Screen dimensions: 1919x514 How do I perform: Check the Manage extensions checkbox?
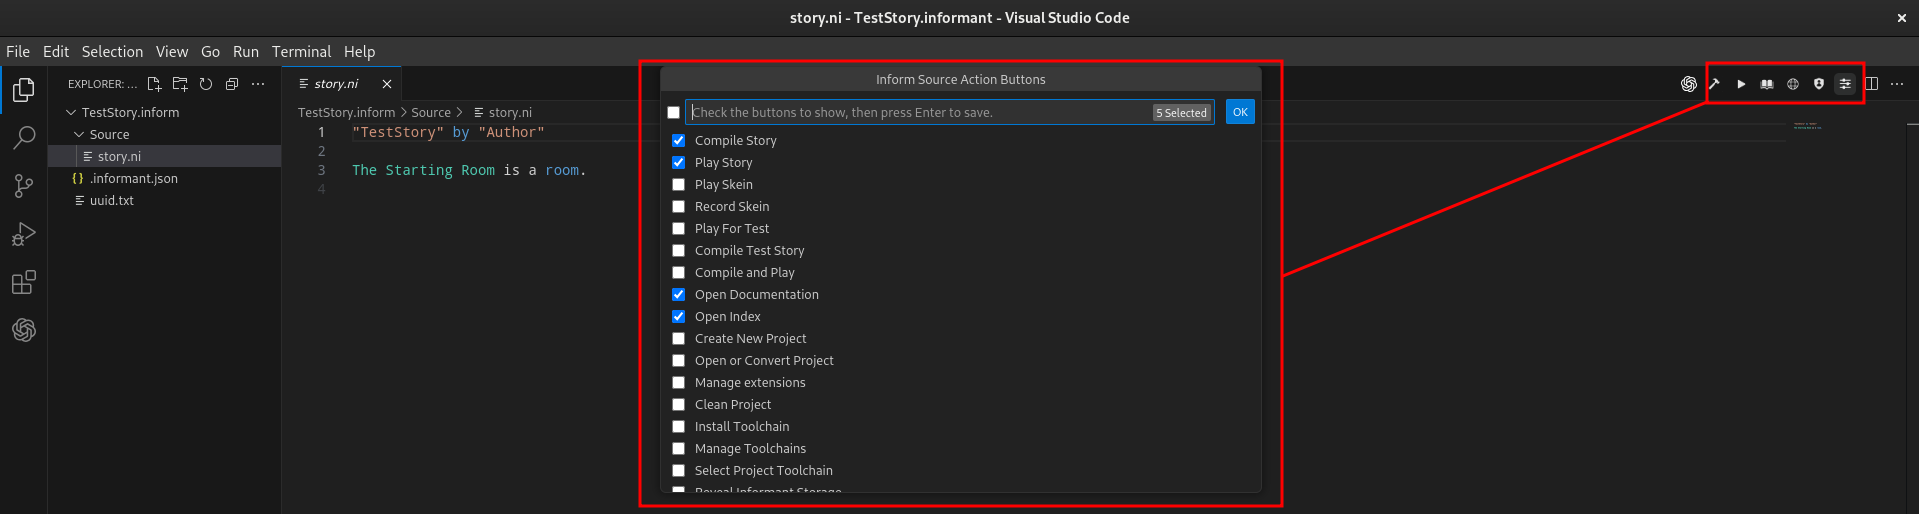click(x=678, y=383)
